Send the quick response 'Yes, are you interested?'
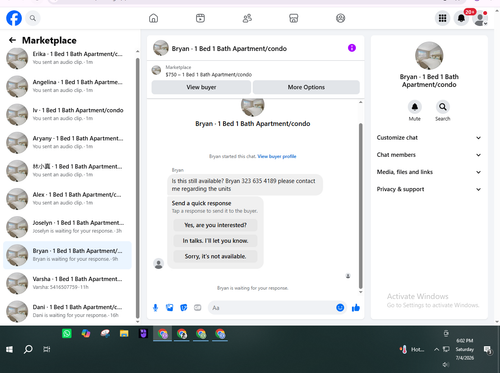500x373 pixels. (x=215, y=225)
